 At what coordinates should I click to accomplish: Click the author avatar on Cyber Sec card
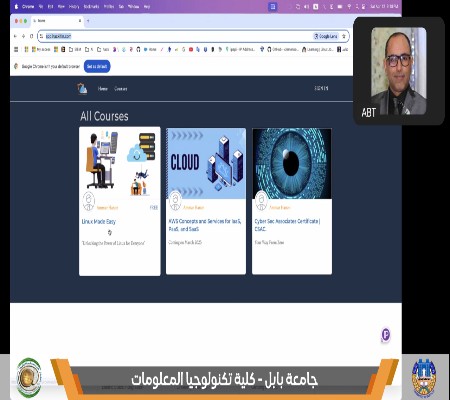[261, 201]
